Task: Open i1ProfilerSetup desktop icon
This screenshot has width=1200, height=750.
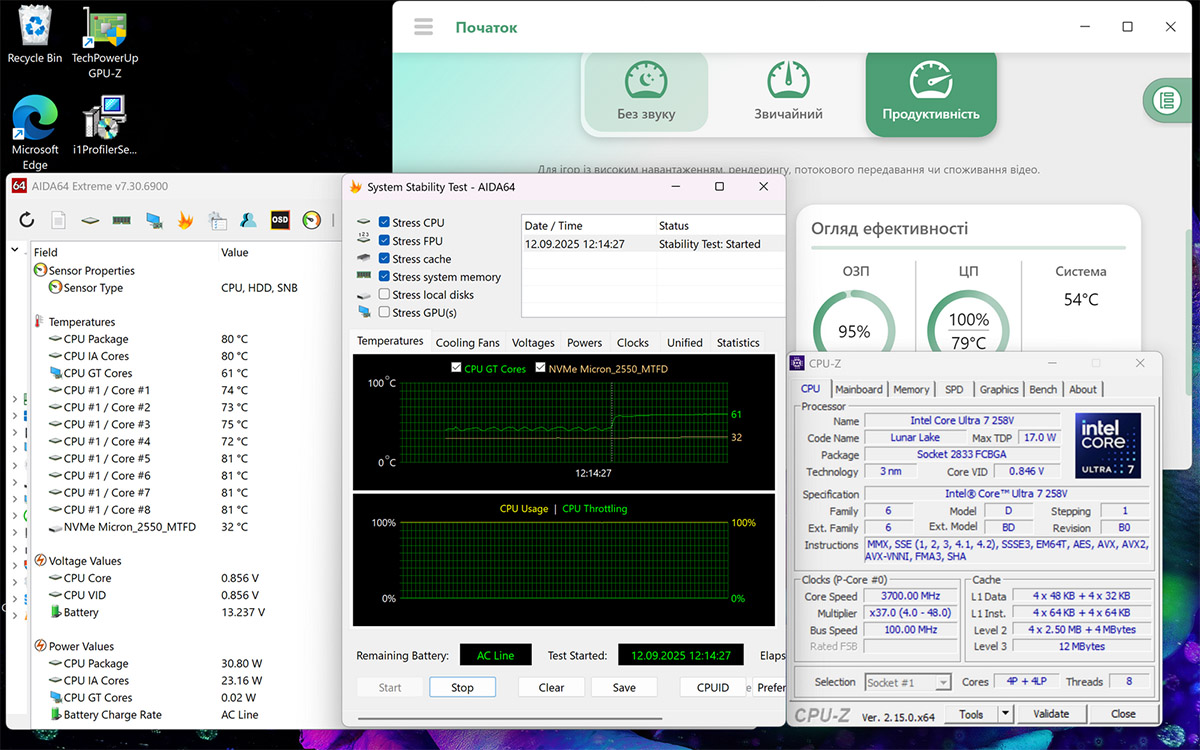Action: pos(104,126)
